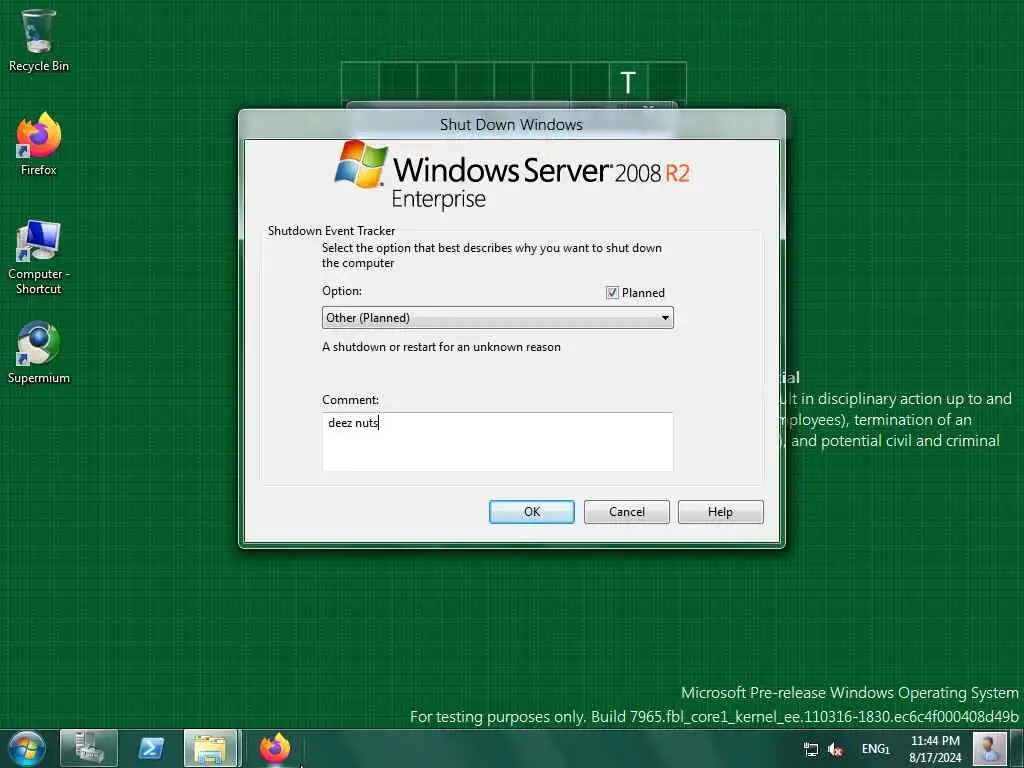Screen dimensions: 1024x768
Task: Click the T tile in the background window
Action: click(628, 82)
